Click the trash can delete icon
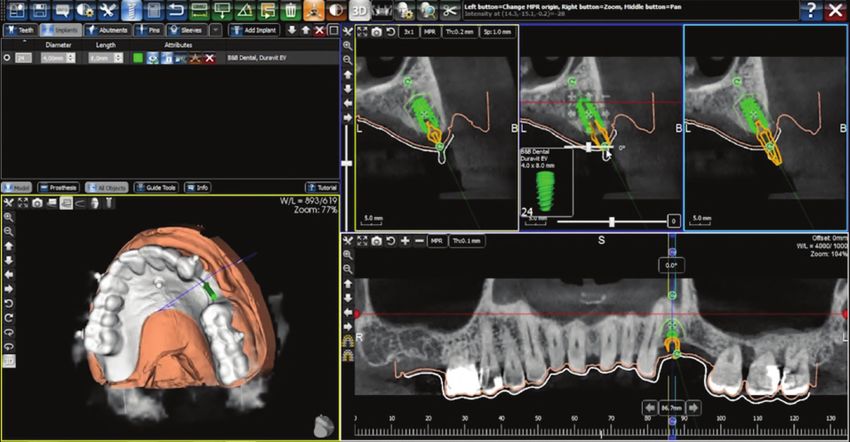The image size is (850, 442). point(290,11)
